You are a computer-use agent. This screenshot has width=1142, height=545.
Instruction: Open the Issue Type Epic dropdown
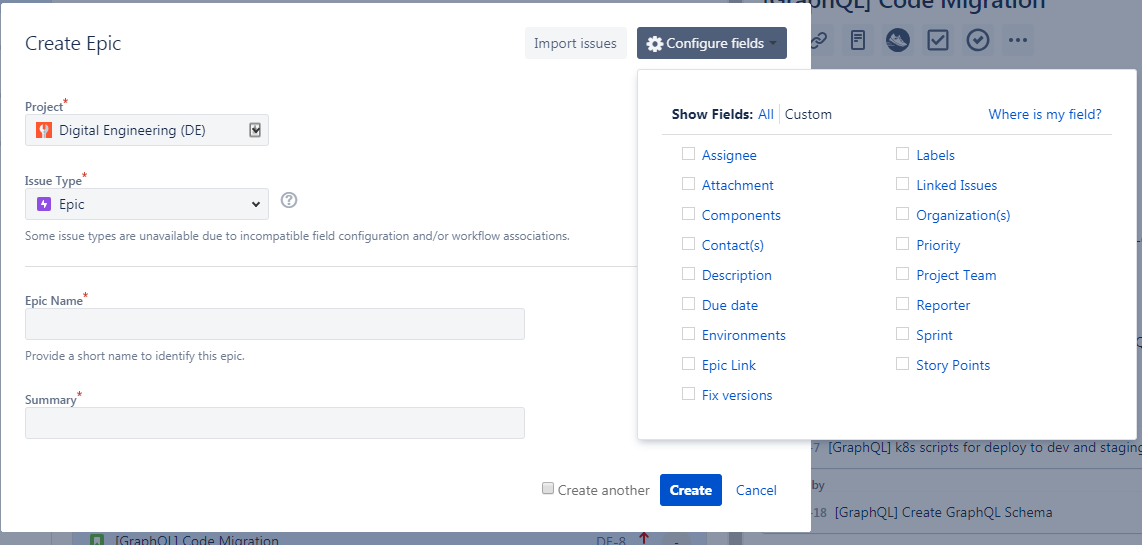[146, 204]
